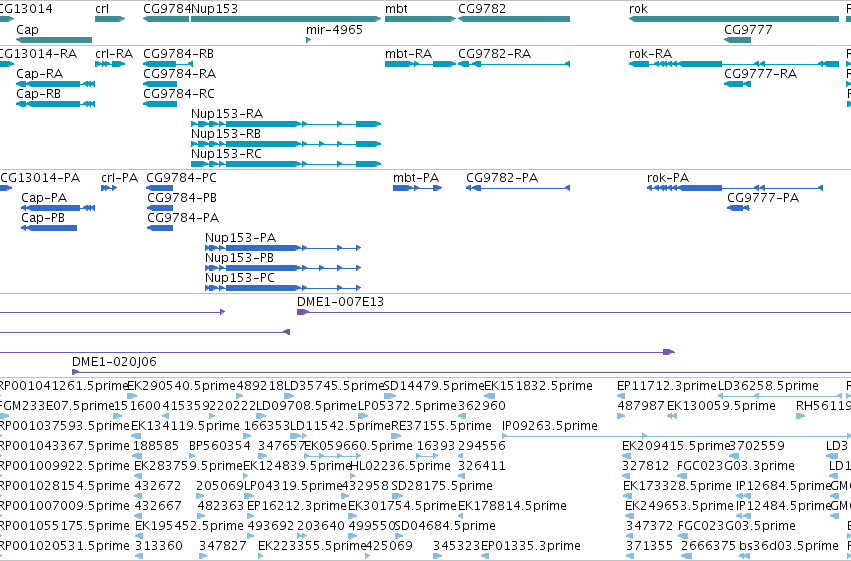Image resolution: width=851 pixels, height=561 pixels.
Task: Click EST EK151832.5prime
Action: click(538, 386)
